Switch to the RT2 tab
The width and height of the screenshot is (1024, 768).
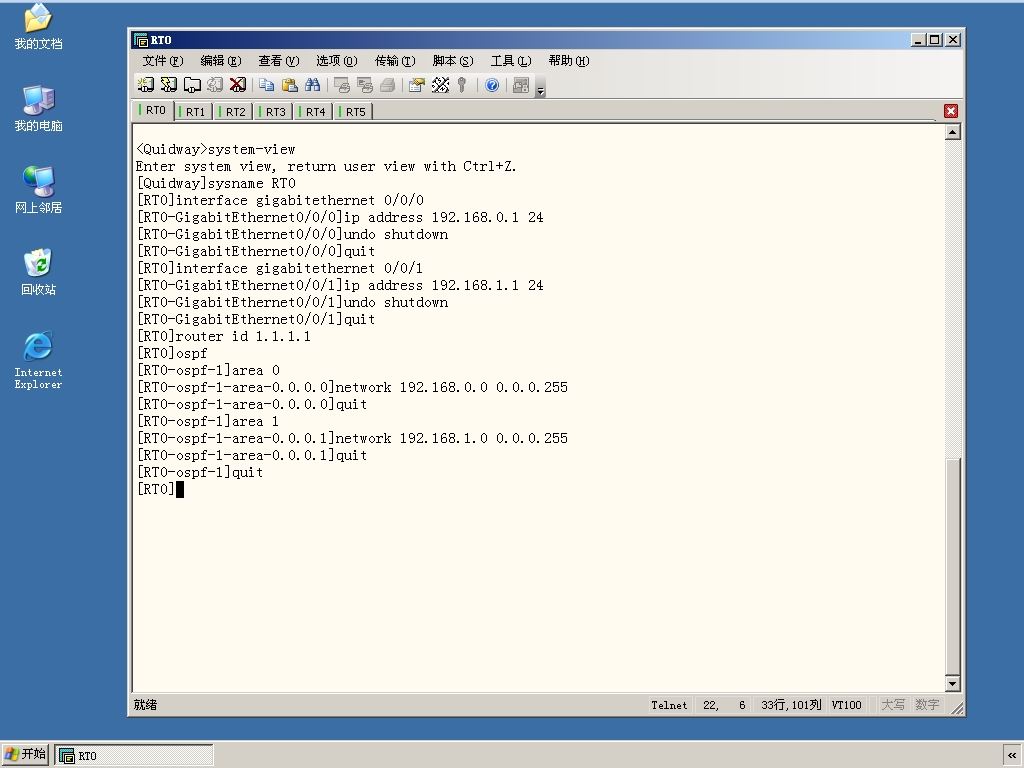234,112
